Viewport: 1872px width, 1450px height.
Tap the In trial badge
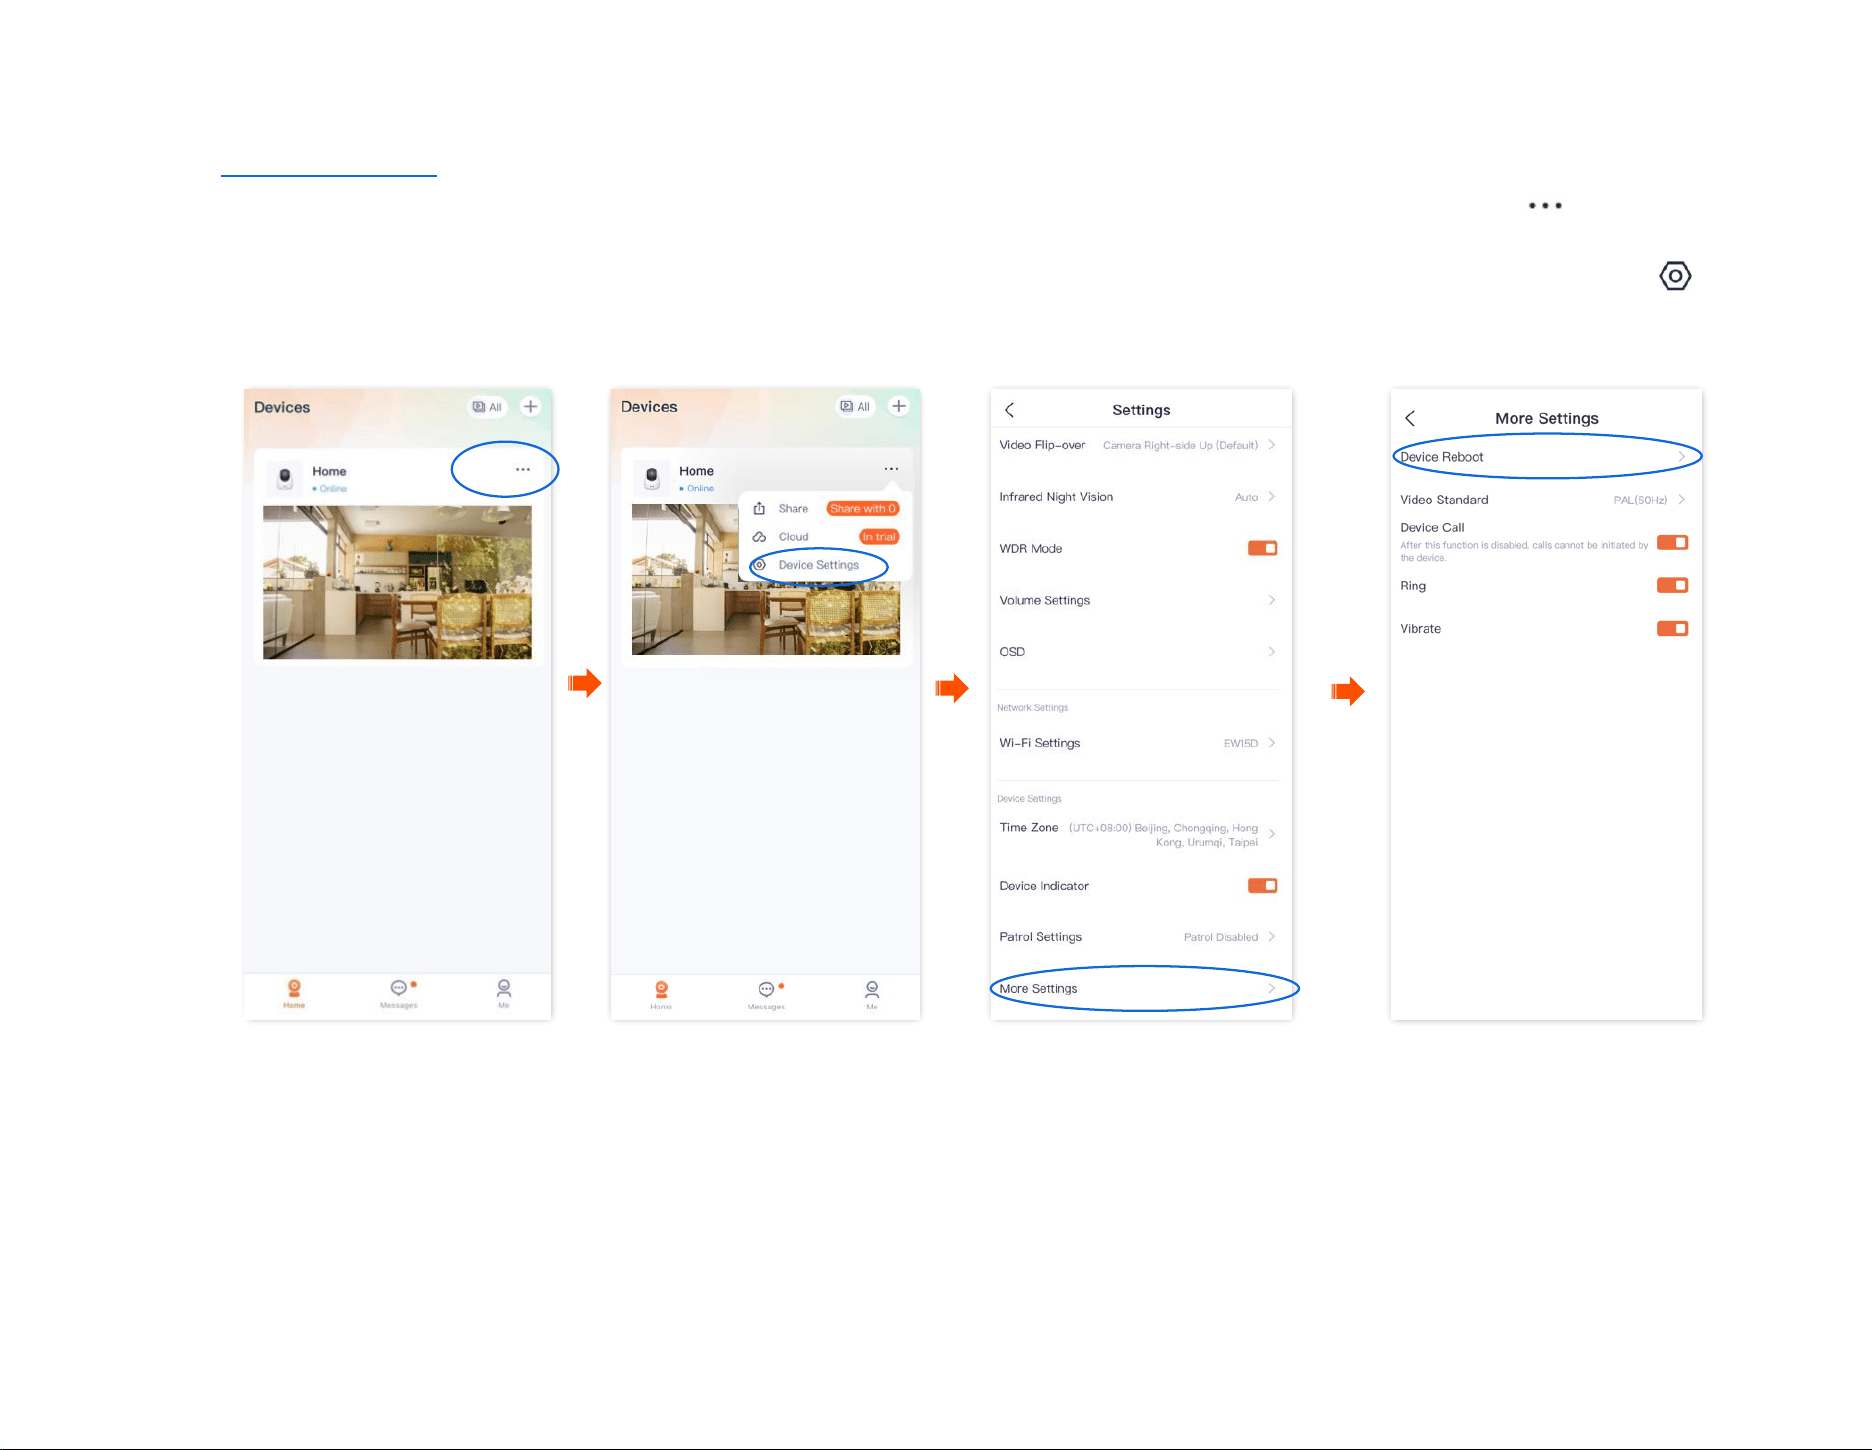[x=879, y=537]
